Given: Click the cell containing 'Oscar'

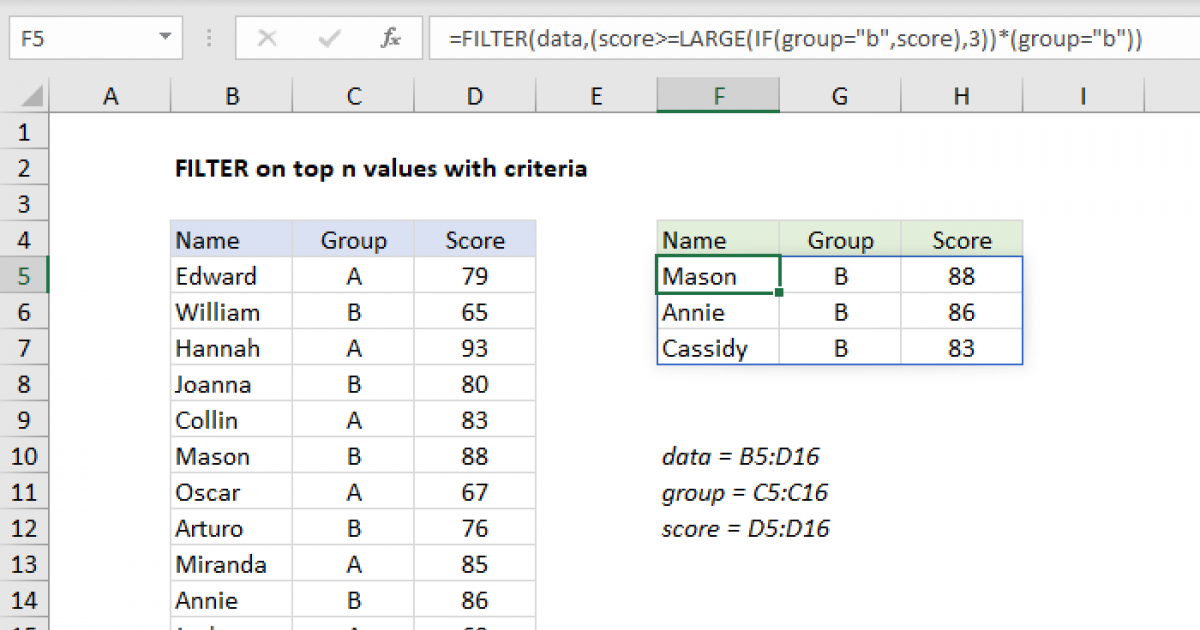Looking at the screenshot, I should pyautogui.click(x=232, y=492).
